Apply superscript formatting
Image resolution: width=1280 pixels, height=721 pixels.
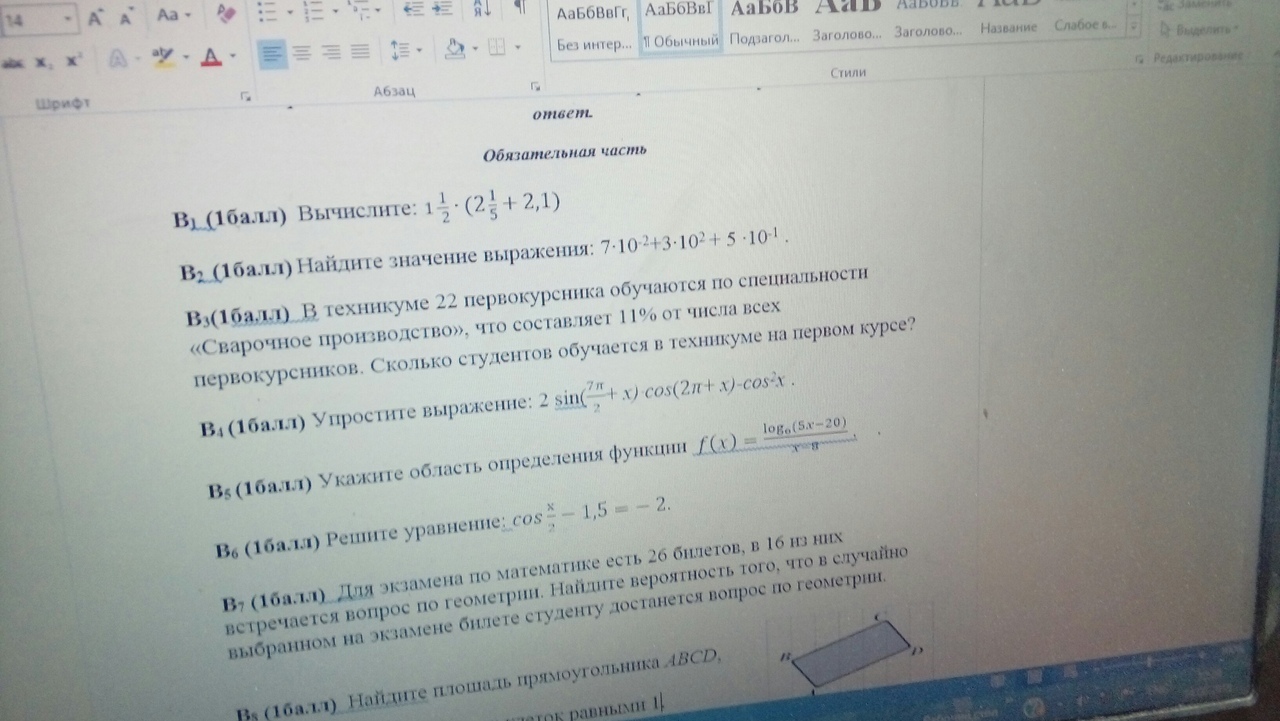point(71,58)
